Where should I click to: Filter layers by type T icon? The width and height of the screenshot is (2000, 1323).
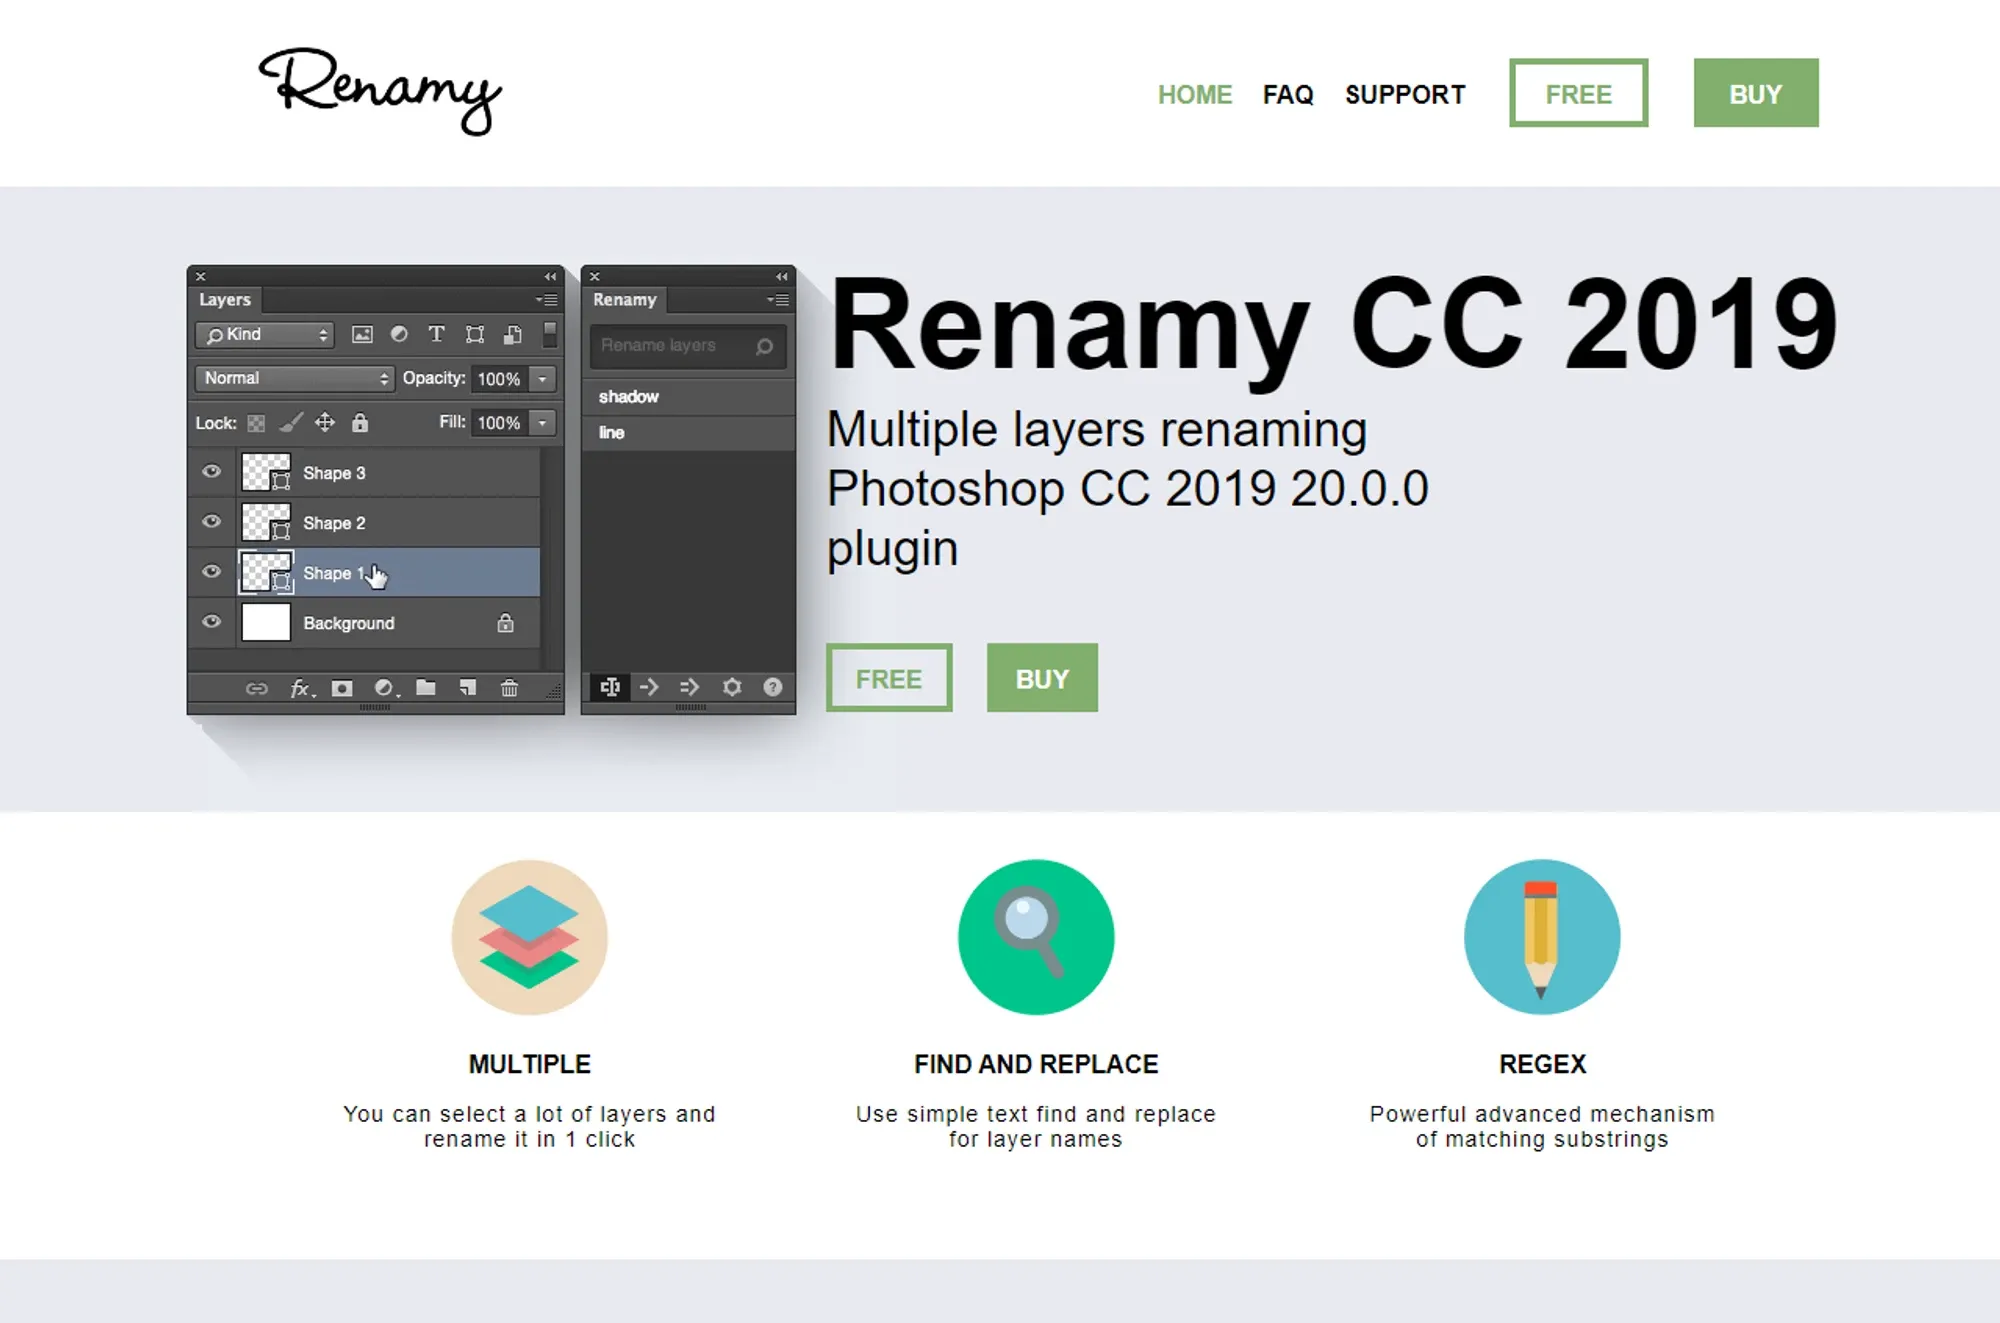pyautogui.click(x=436, y=334)
